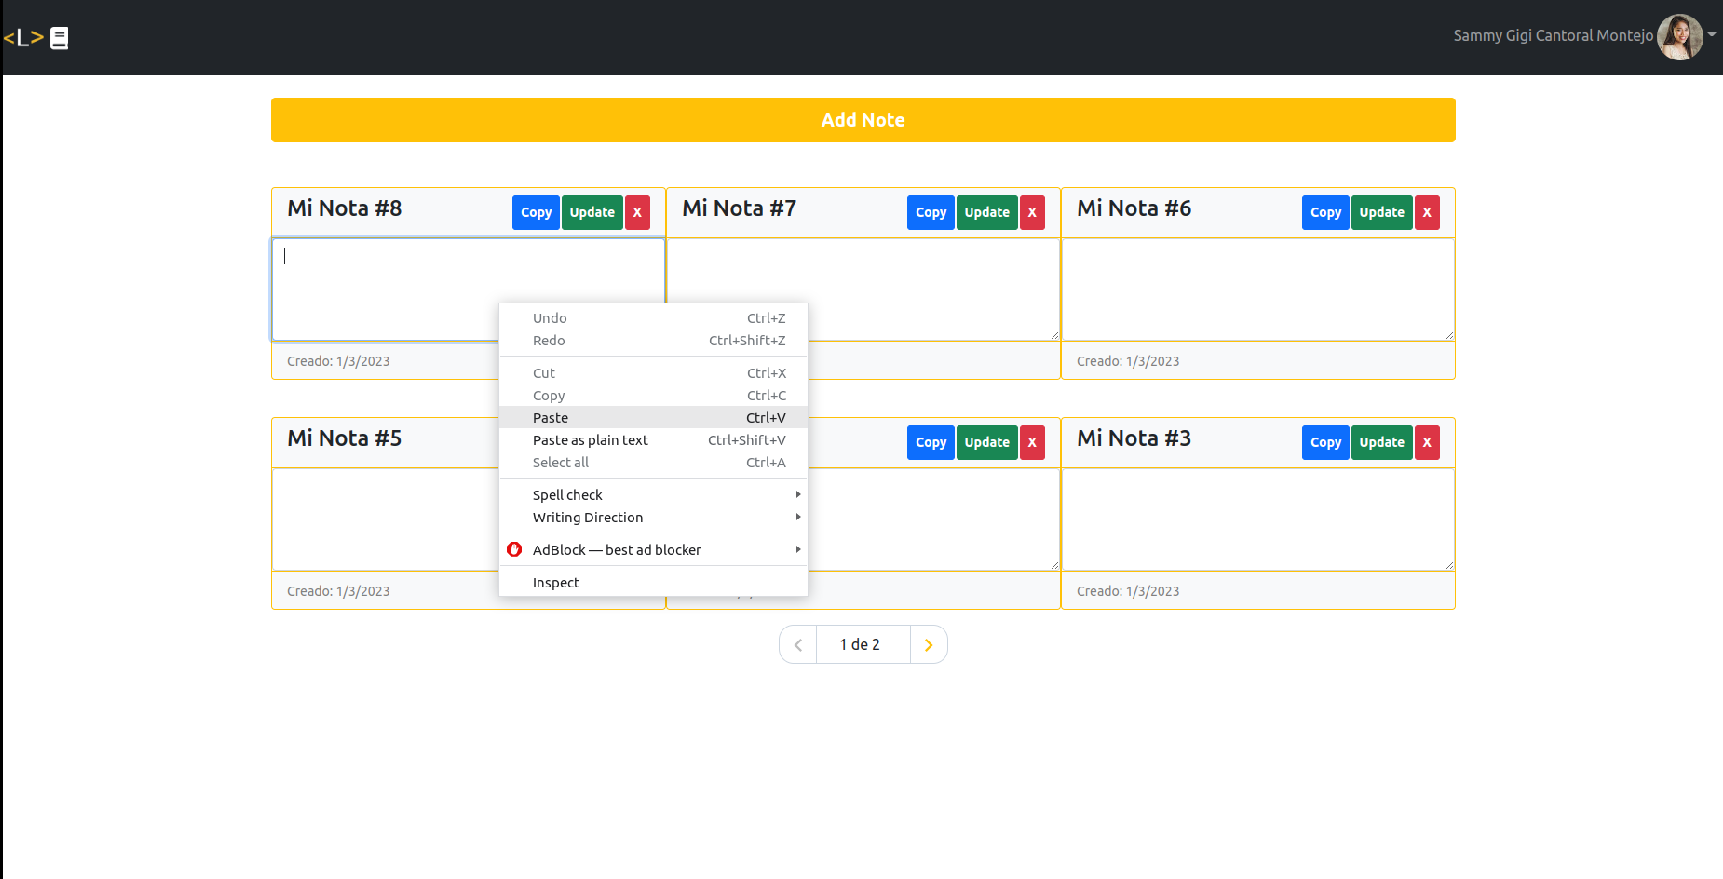Go to next page with right chevron
1723x879 pixels.
pos(929,645)
